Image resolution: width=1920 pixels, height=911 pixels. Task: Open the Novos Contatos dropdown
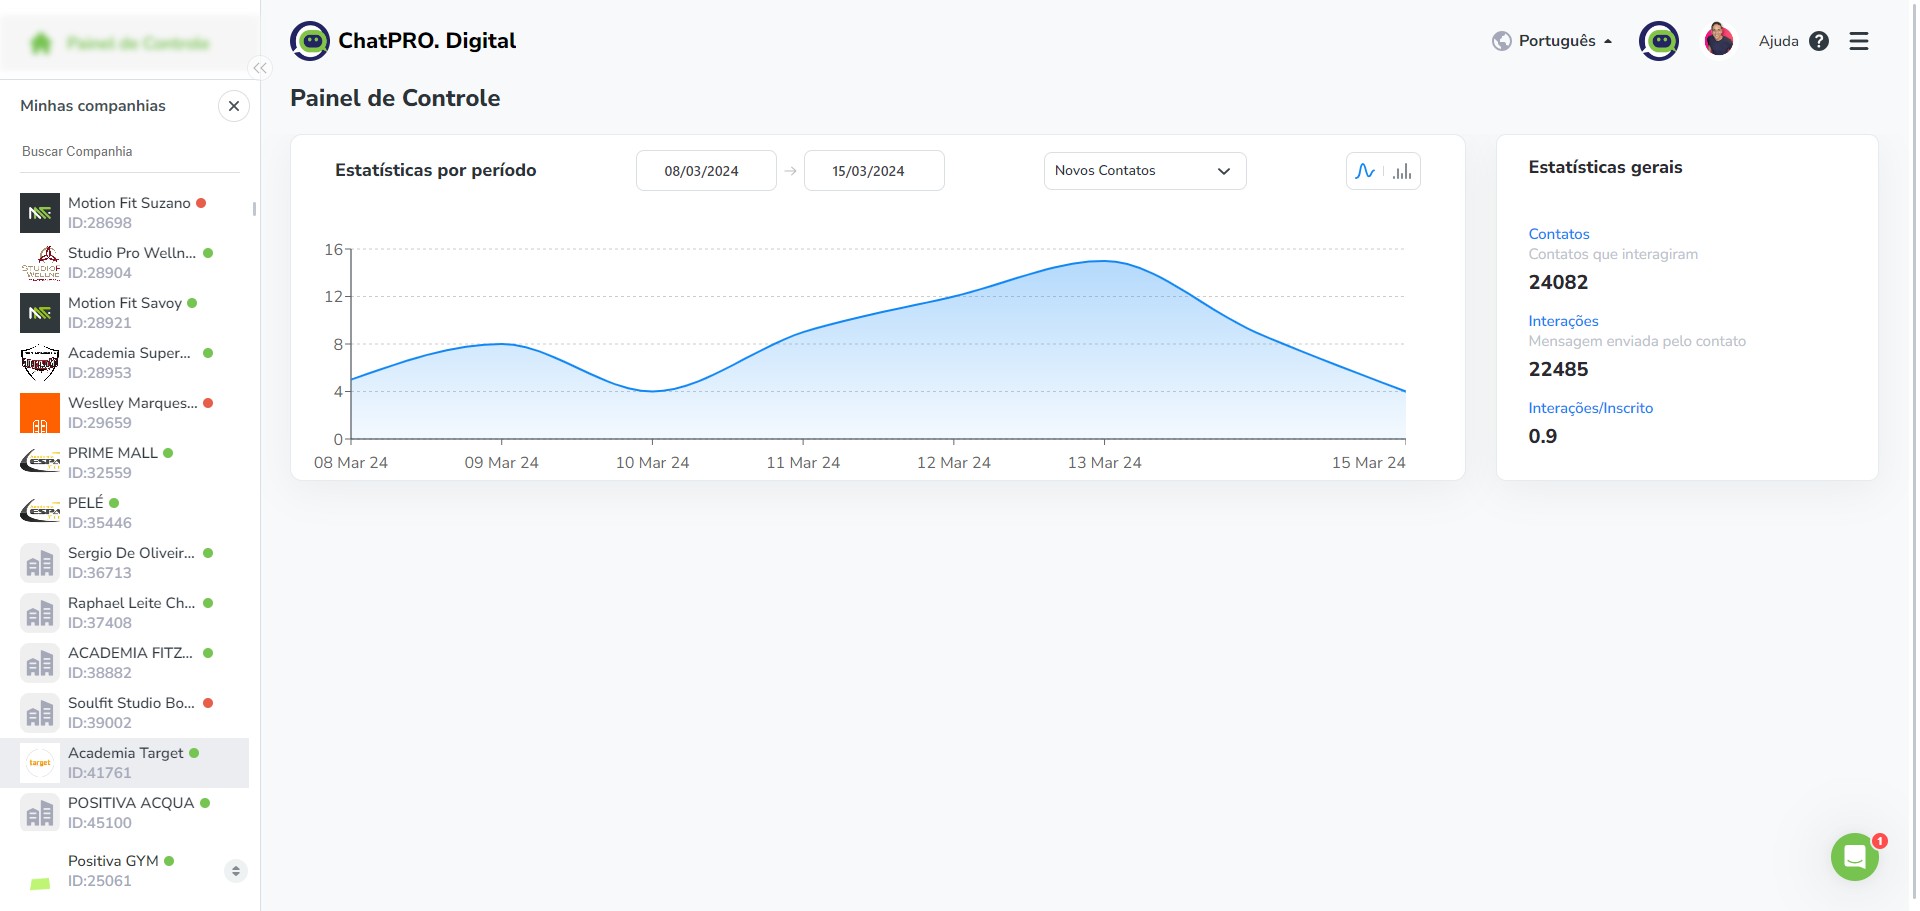coord(1145,171)
